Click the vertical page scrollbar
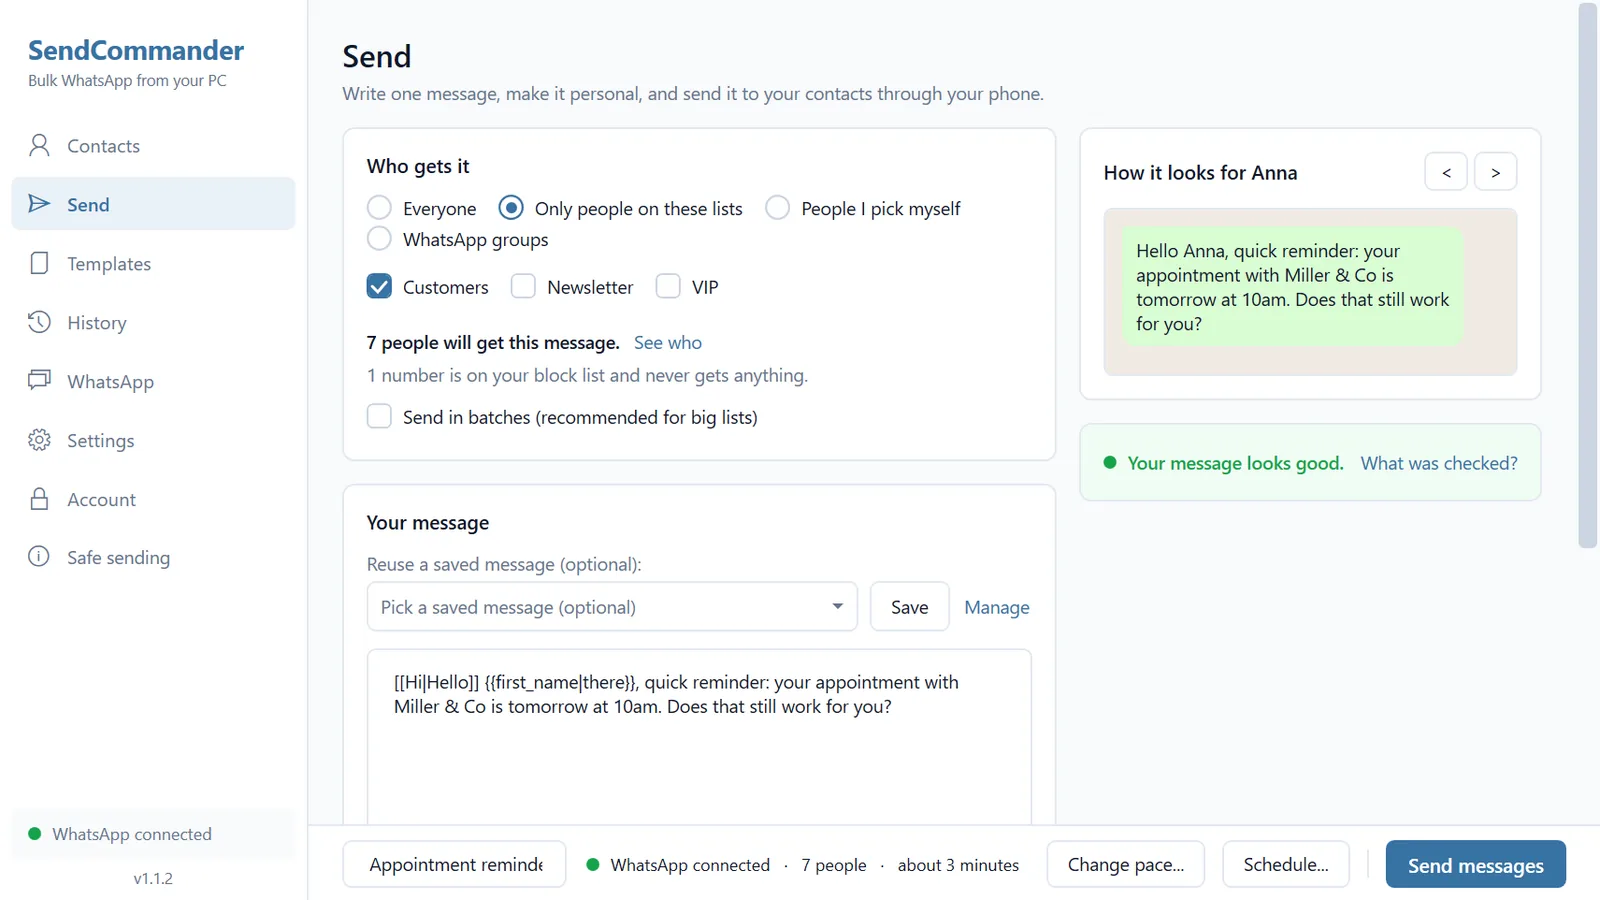 pos(1588,275)
